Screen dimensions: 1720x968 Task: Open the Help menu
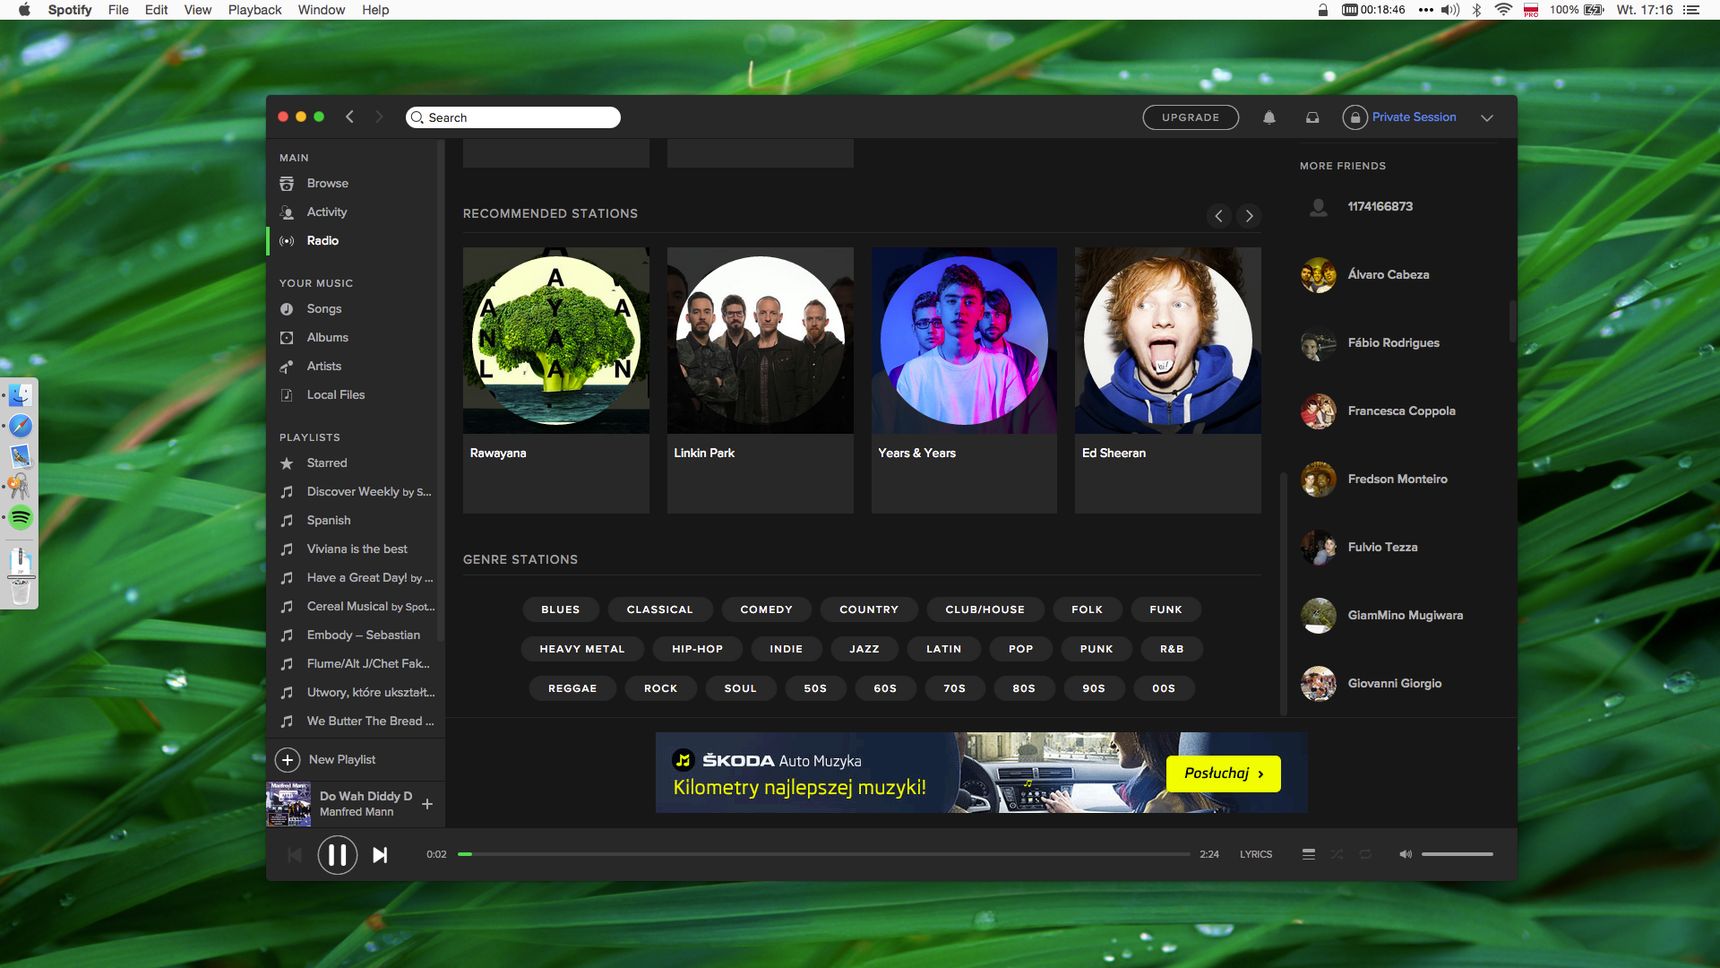point(375,10)
